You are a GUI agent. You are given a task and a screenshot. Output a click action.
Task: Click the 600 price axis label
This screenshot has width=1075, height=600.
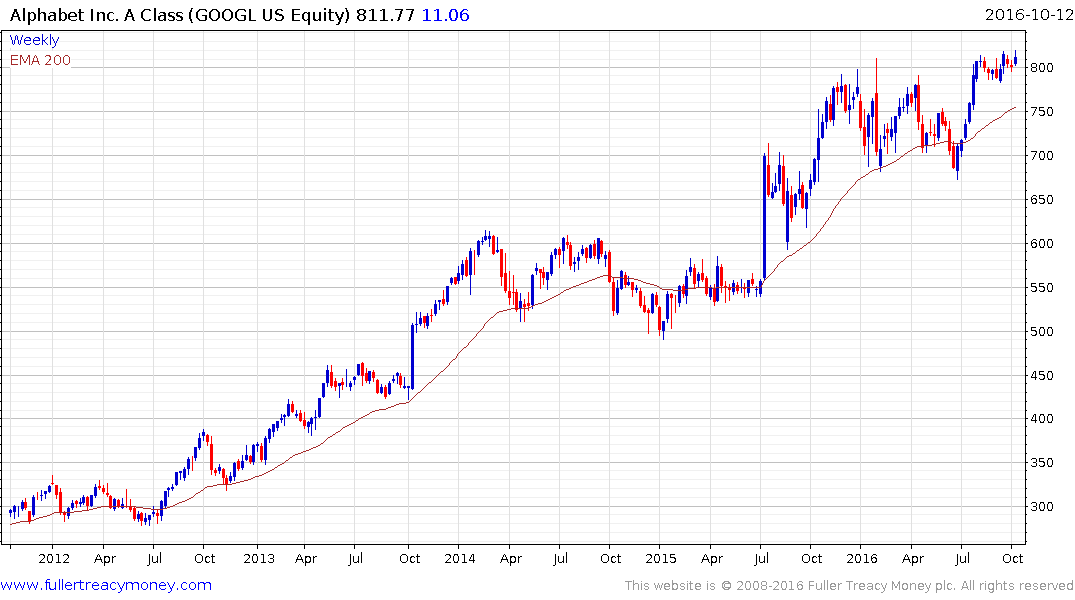[1041, 243]
